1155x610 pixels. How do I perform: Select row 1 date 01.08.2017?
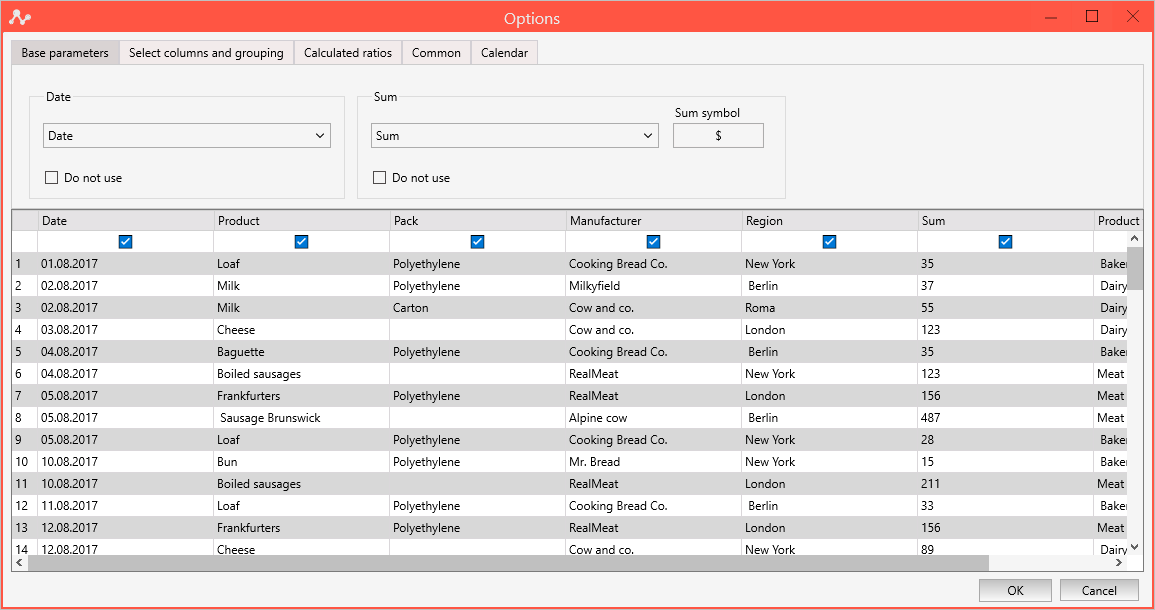(x=126, y=264)
